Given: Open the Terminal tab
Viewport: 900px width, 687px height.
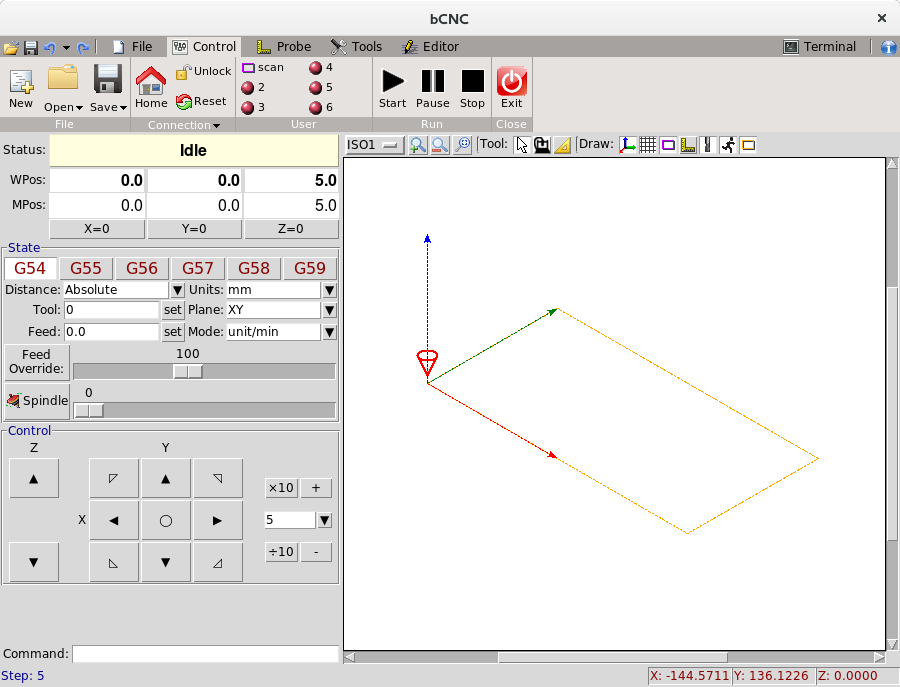Looking at the screenshot, I should pos(820,47).
